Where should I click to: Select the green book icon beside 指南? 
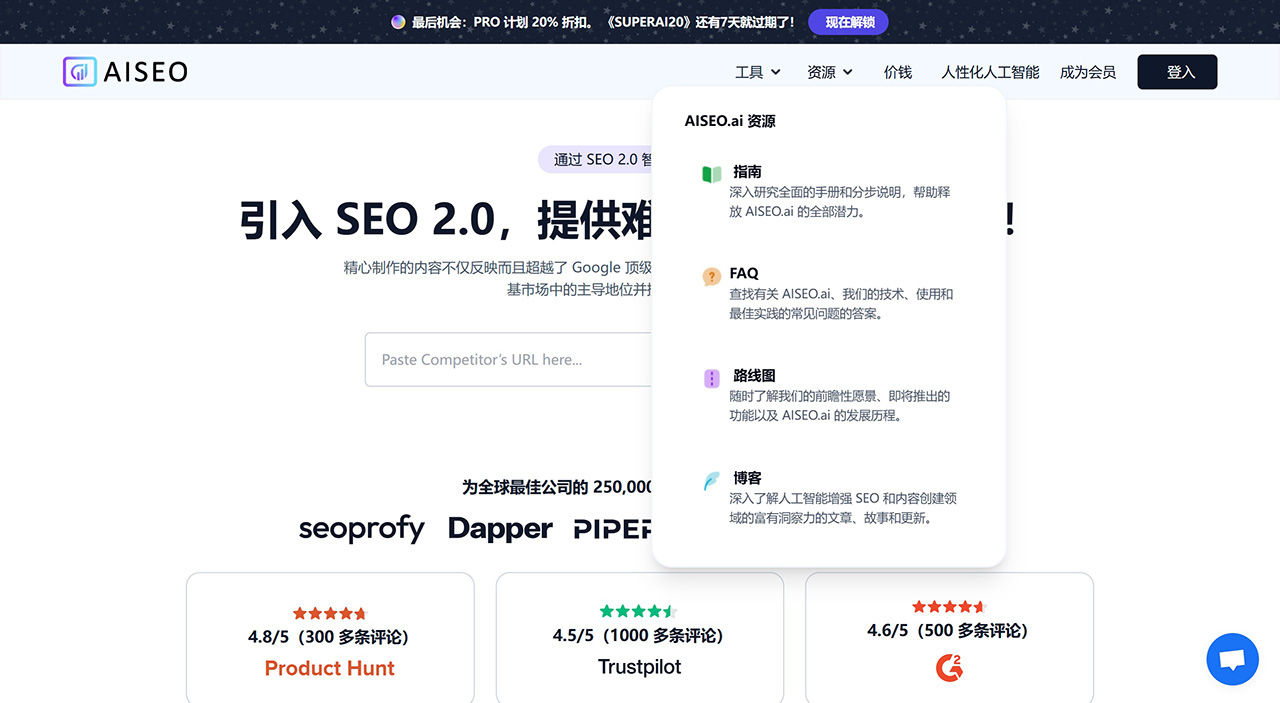click(711, 172)
